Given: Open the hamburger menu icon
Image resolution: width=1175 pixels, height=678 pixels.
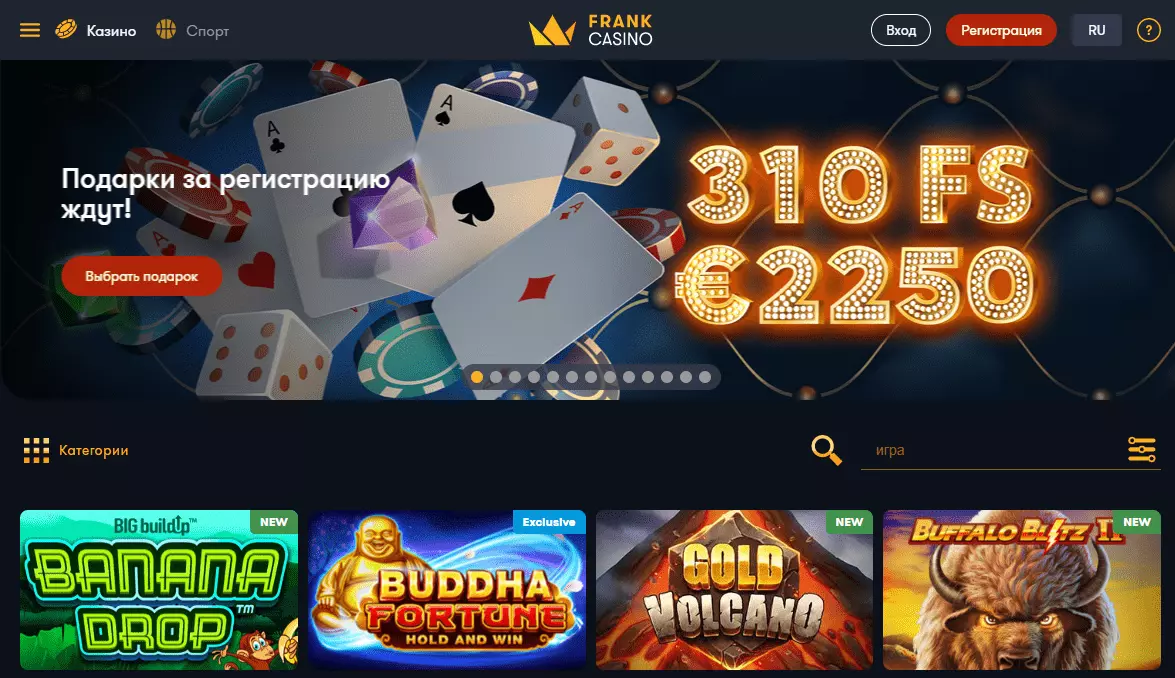Looking at the screenshot, I should click(x=30, y=31).
